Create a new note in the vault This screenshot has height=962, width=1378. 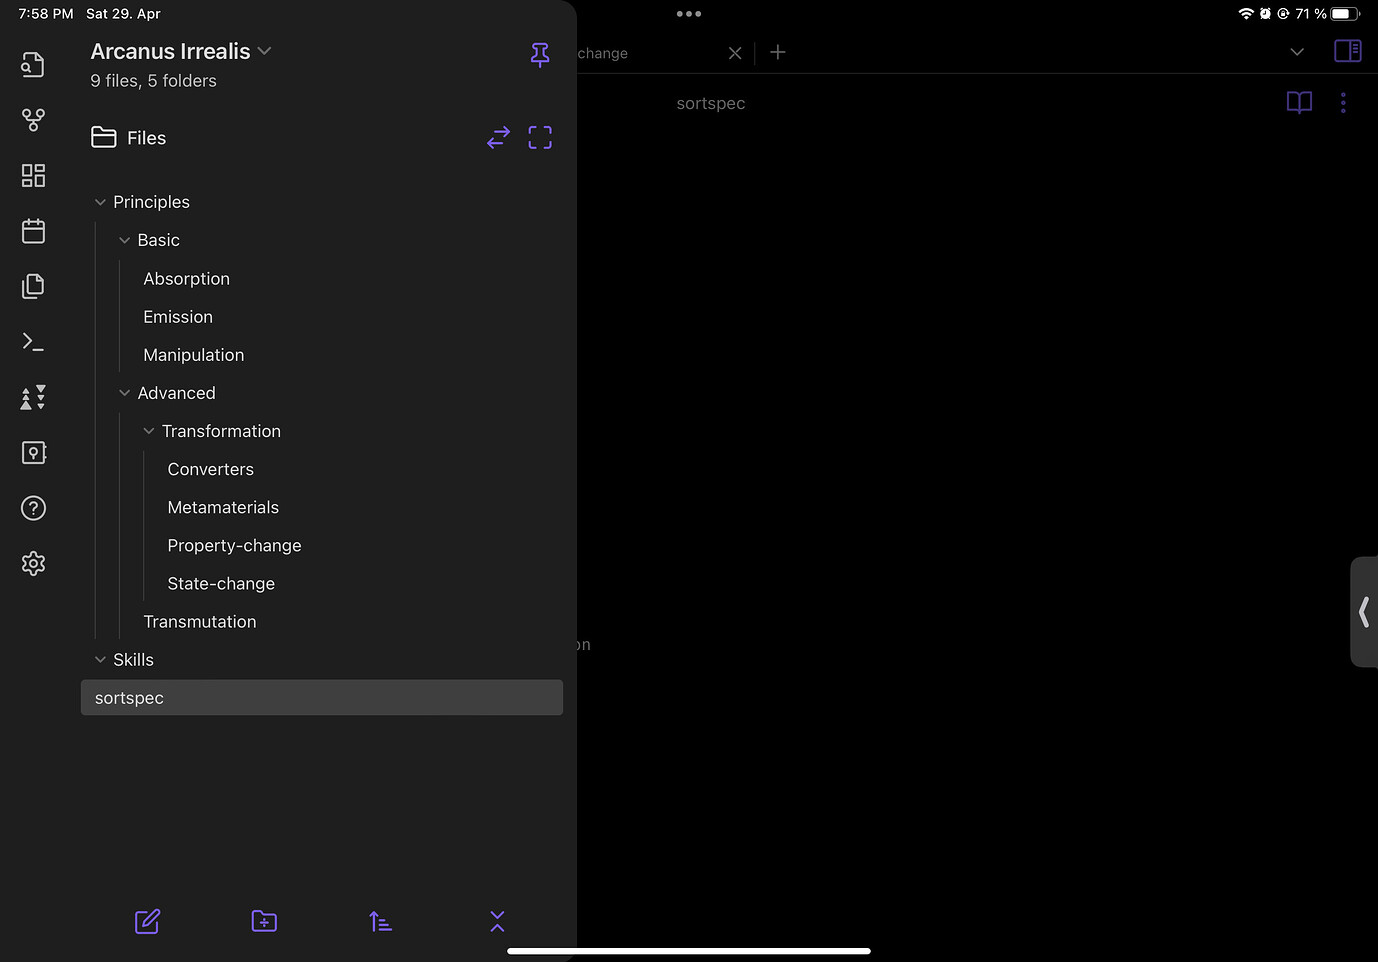pyautogui.click(x=147, y=921)
